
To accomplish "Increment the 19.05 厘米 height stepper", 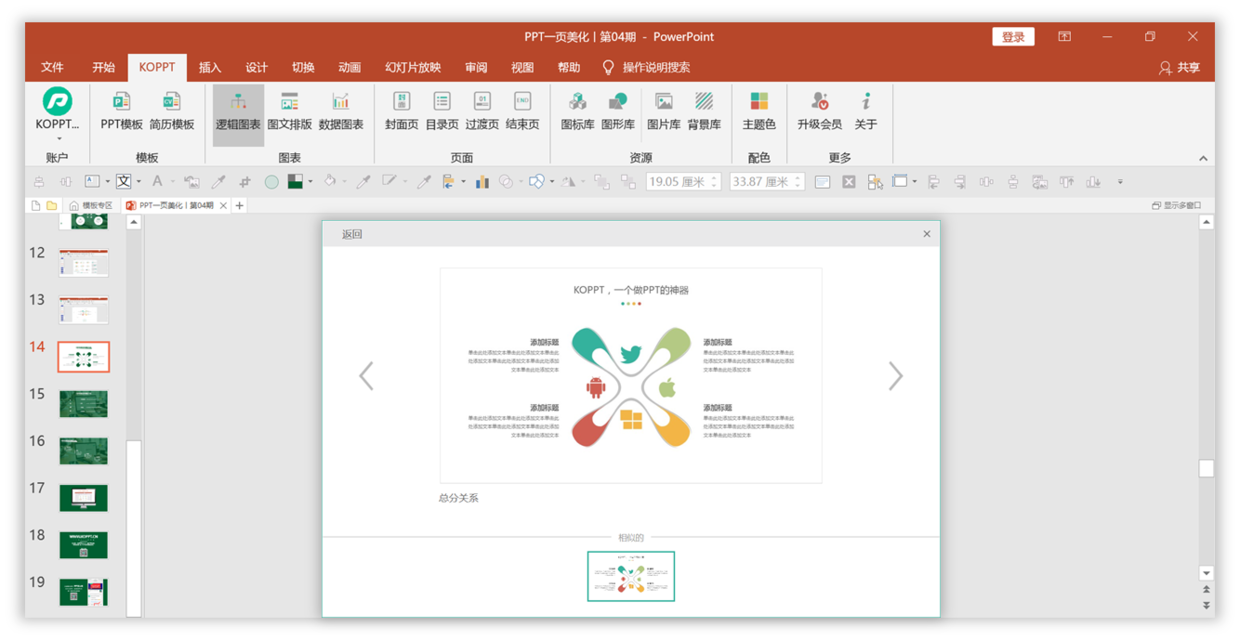I will click(714, 178).
